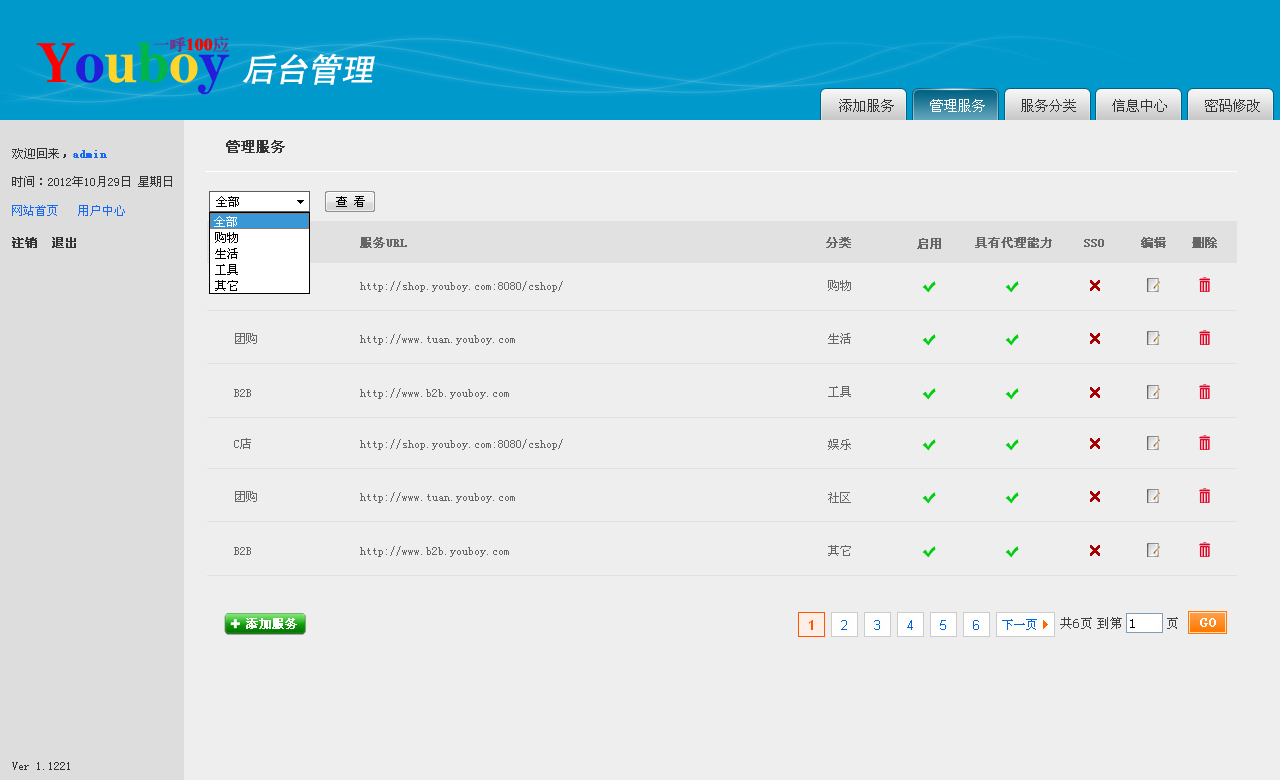Edit the service in the 工具 category row
The width and height of the screenshot is (1280, 780).
(1153, 392)
